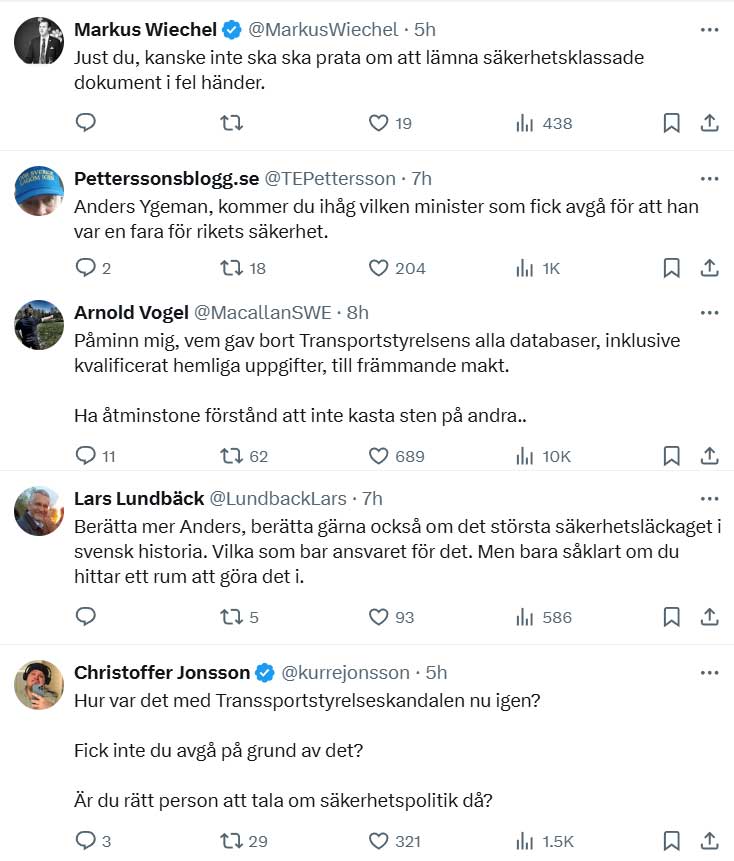Bookmark the Petterssonsblogg.se tweet
734x861 pixels.
(672, 268)
